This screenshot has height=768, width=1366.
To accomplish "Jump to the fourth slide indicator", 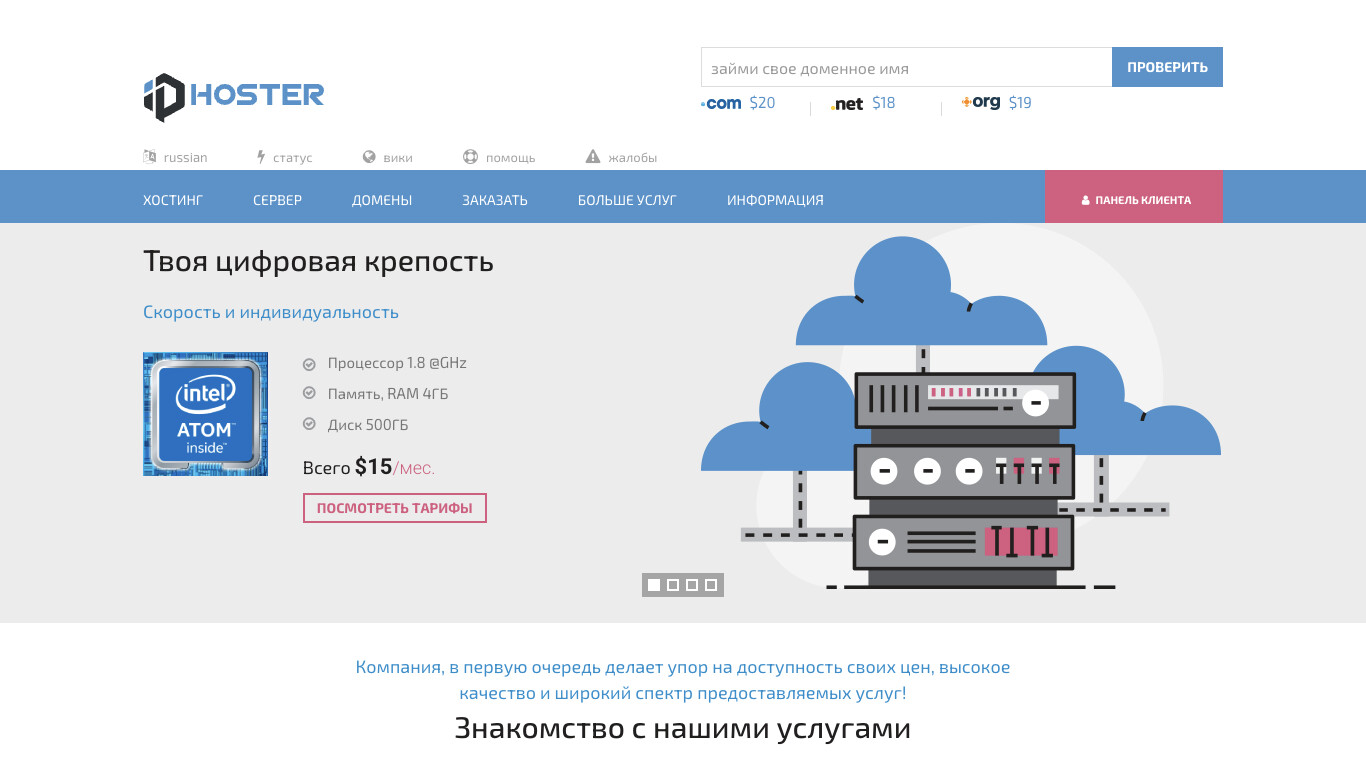I will (x=711, y=585).
